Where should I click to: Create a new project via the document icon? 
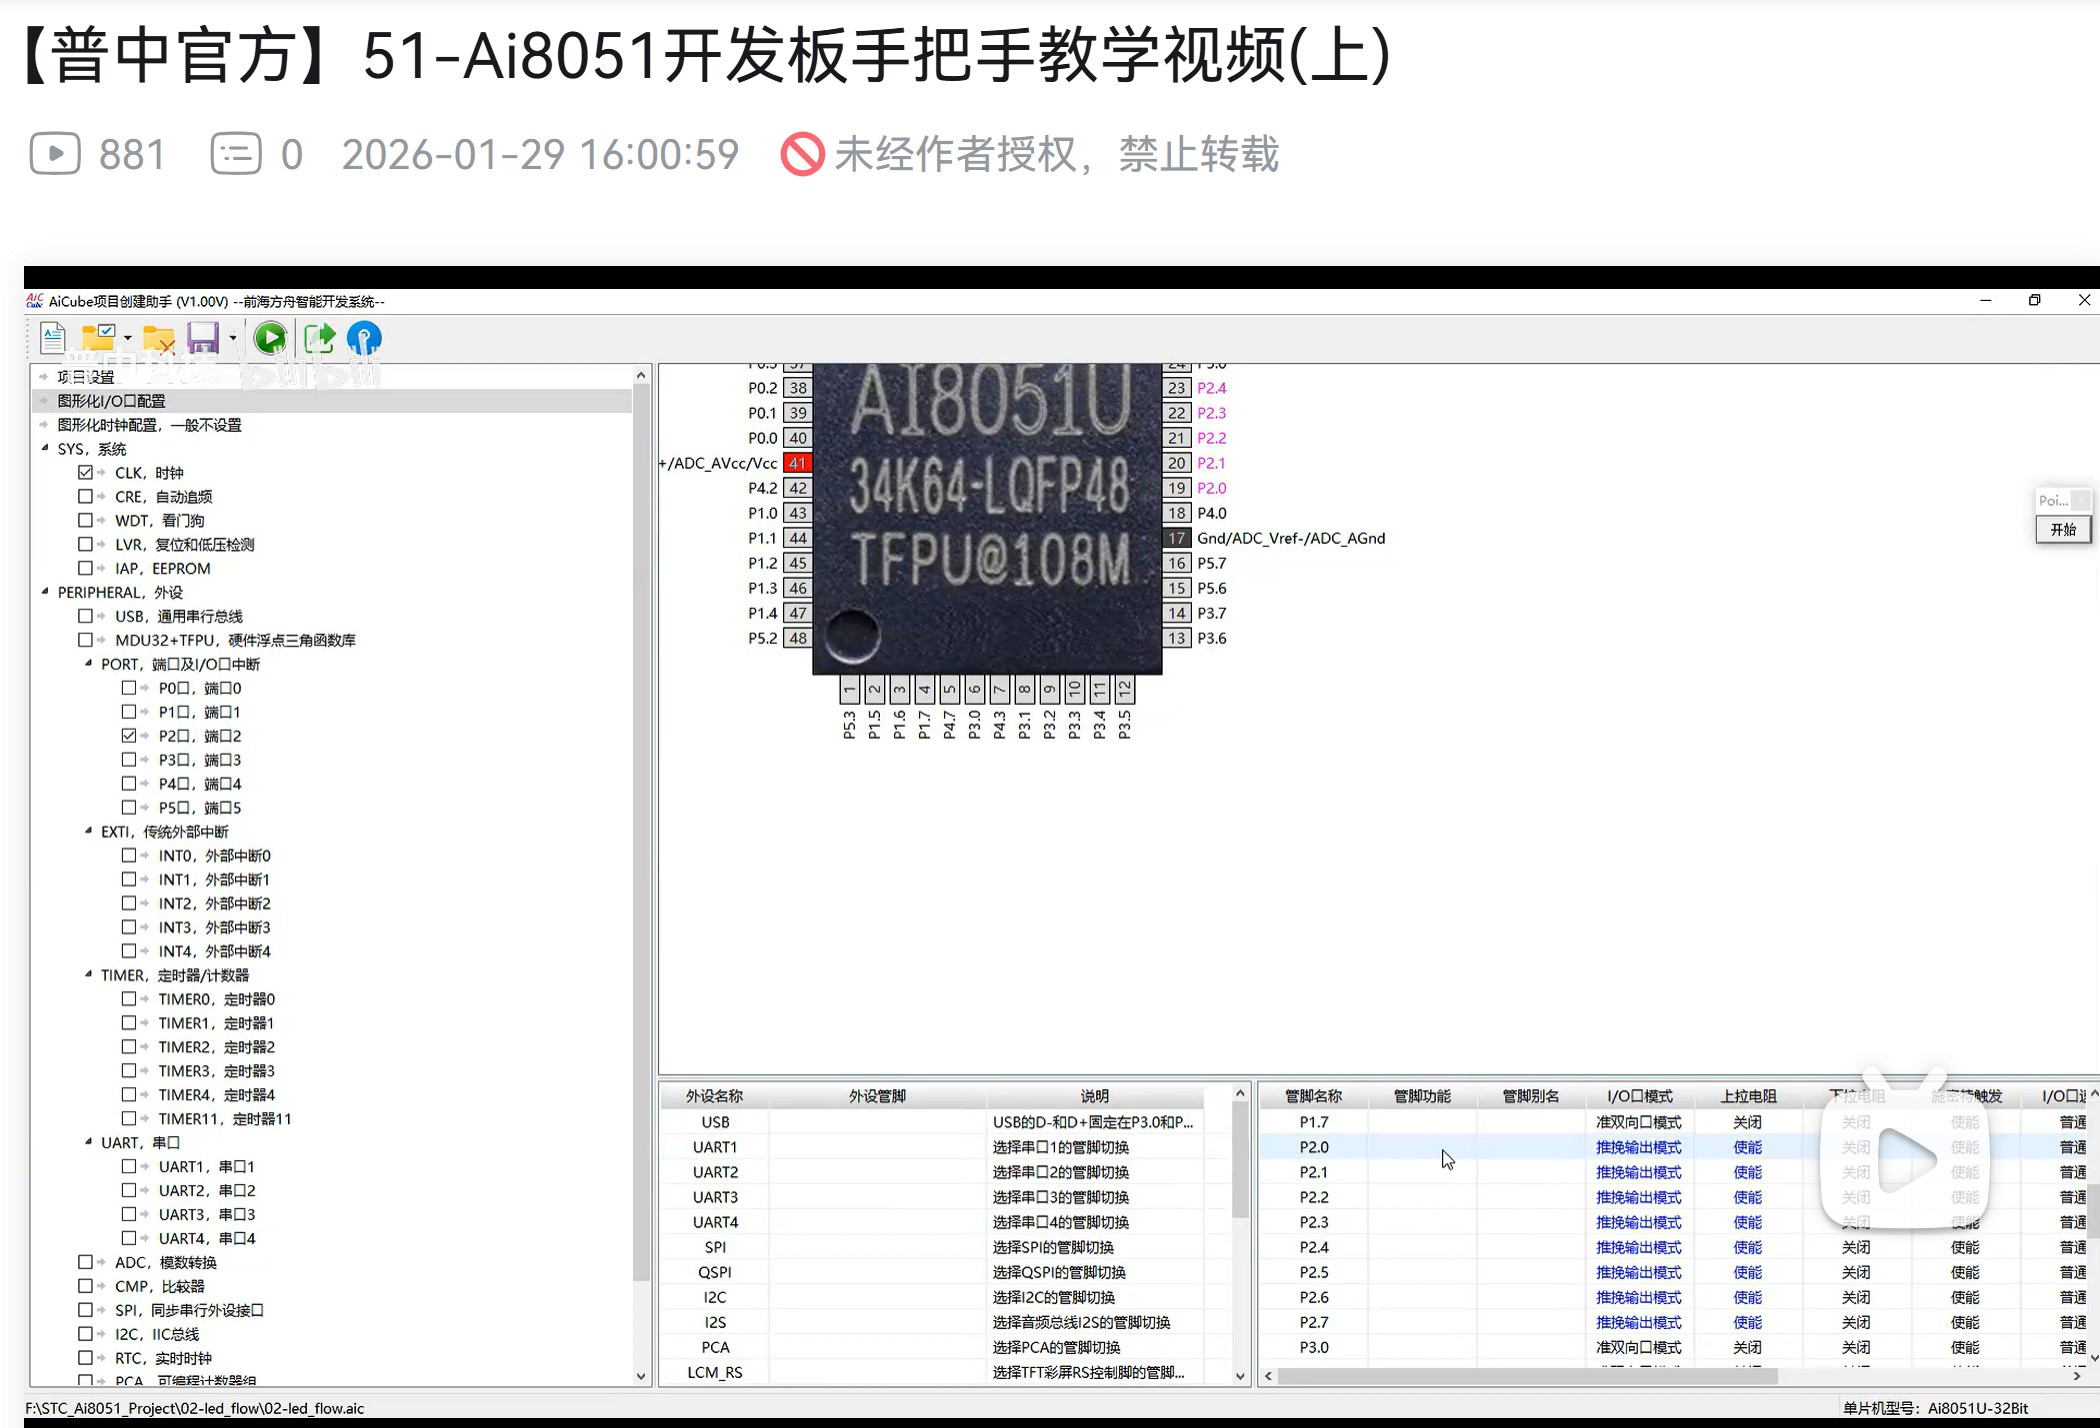(52, 338)
